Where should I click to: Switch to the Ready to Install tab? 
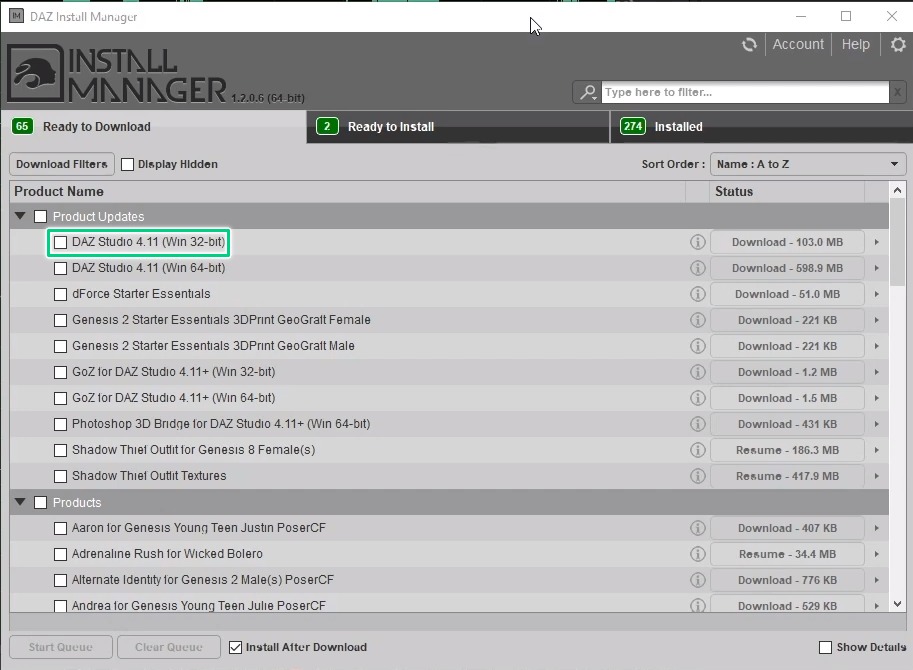click(x=456, y=127)
